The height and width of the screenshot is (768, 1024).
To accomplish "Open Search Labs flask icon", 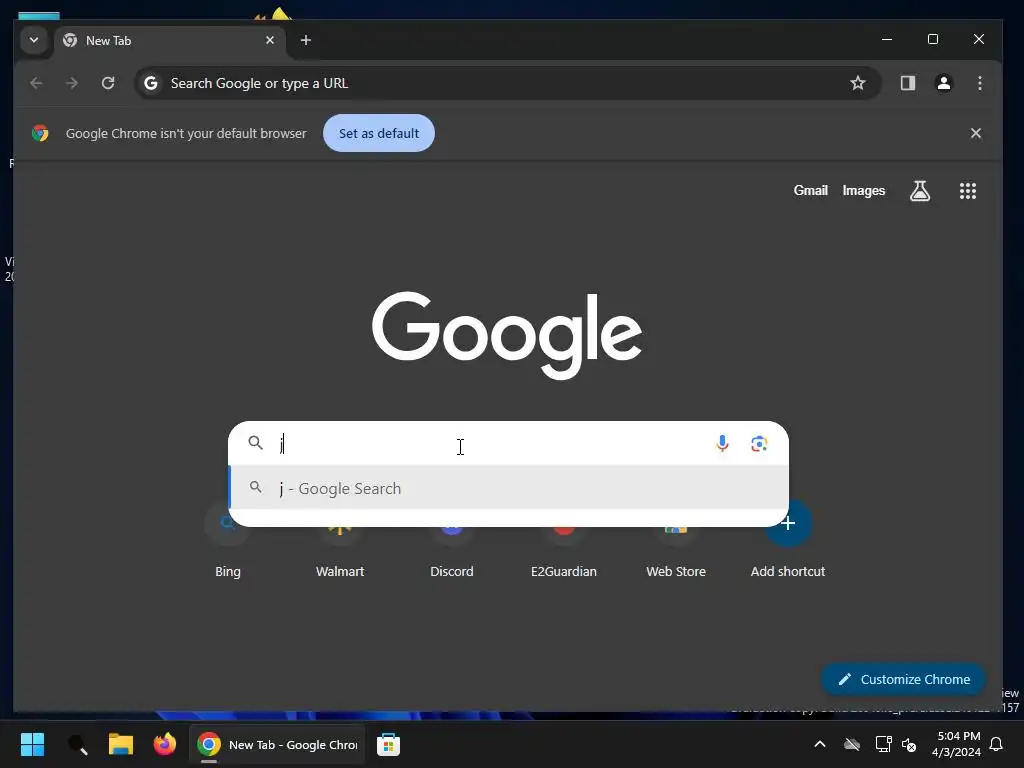I will [x=920, y=191].
